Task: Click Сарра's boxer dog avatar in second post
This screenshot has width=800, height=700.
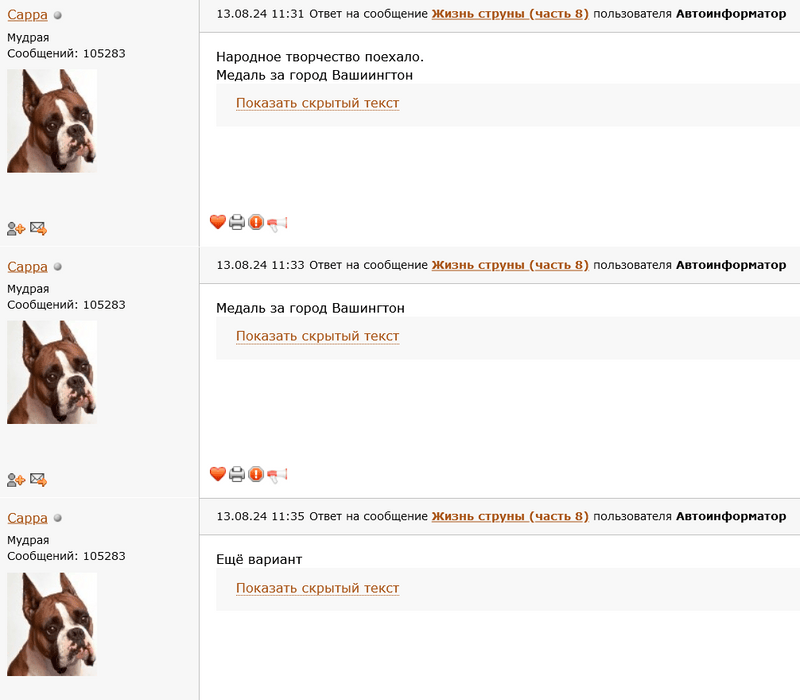Action: tap(52, 372)
